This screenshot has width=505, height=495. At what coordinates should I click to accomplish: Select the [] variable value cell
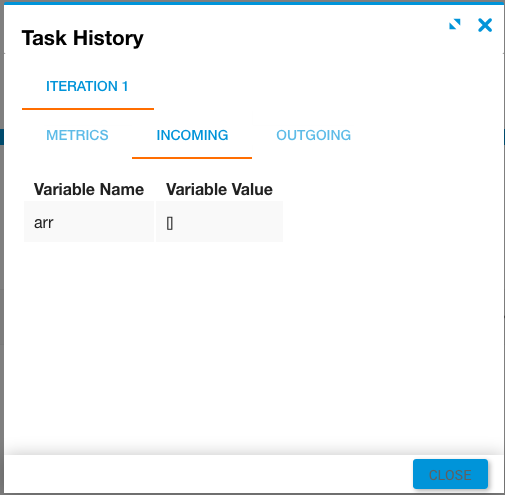point(219,222)
